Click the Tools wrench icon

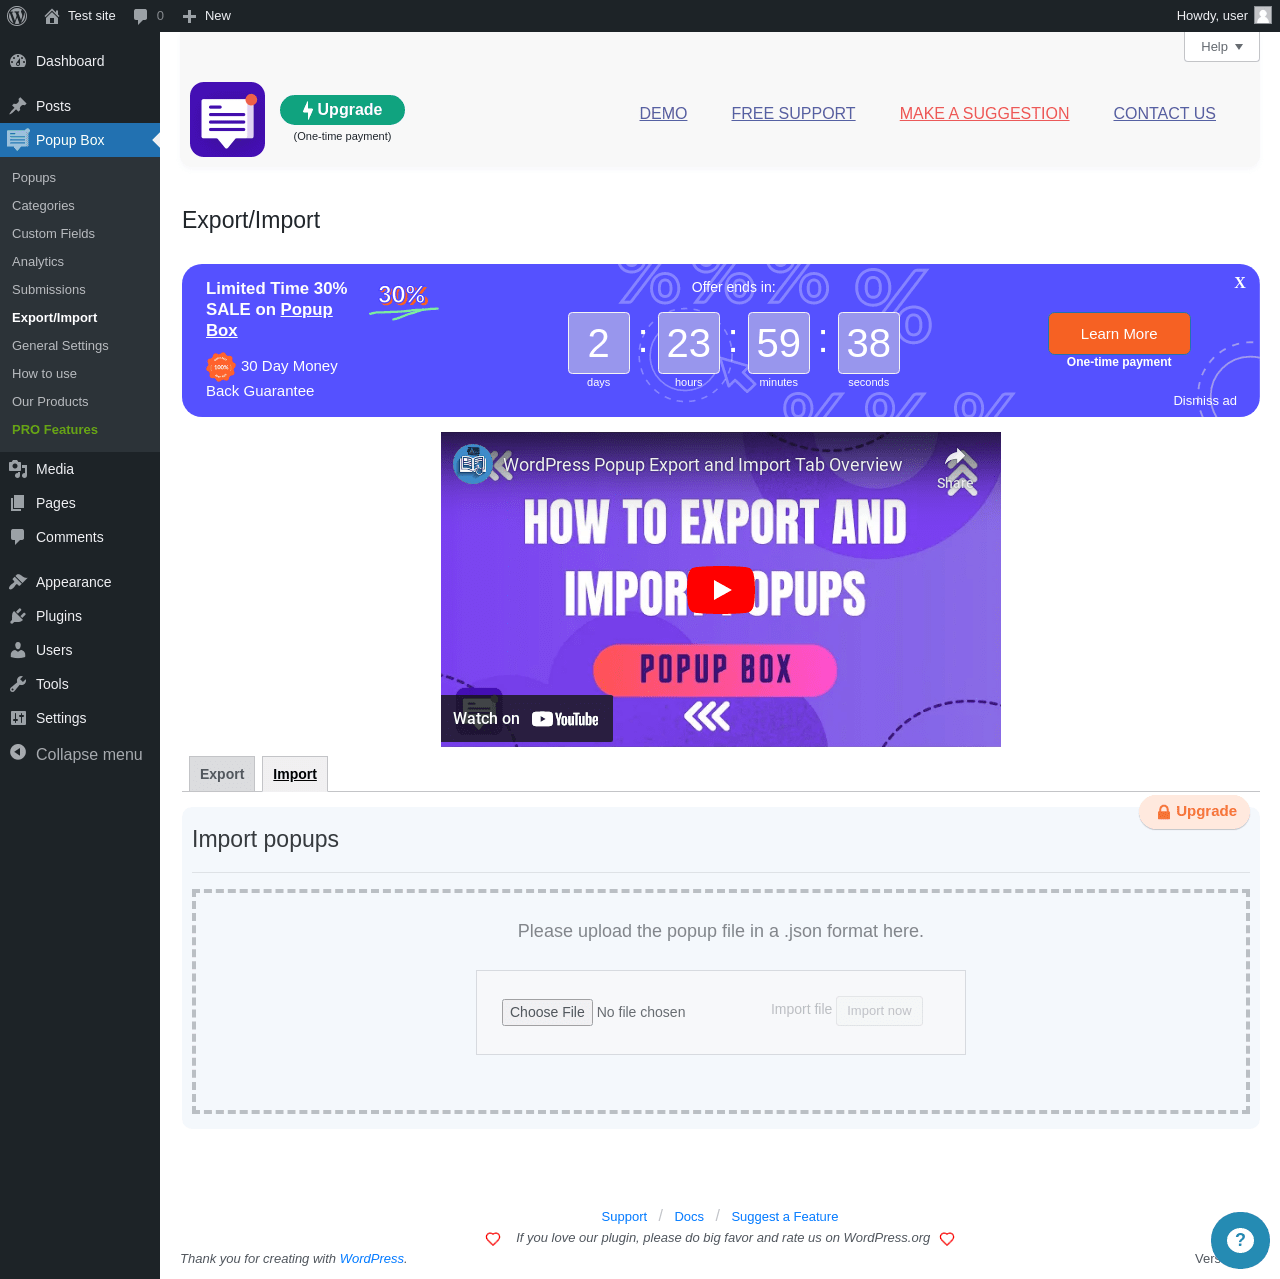(18, 684)
